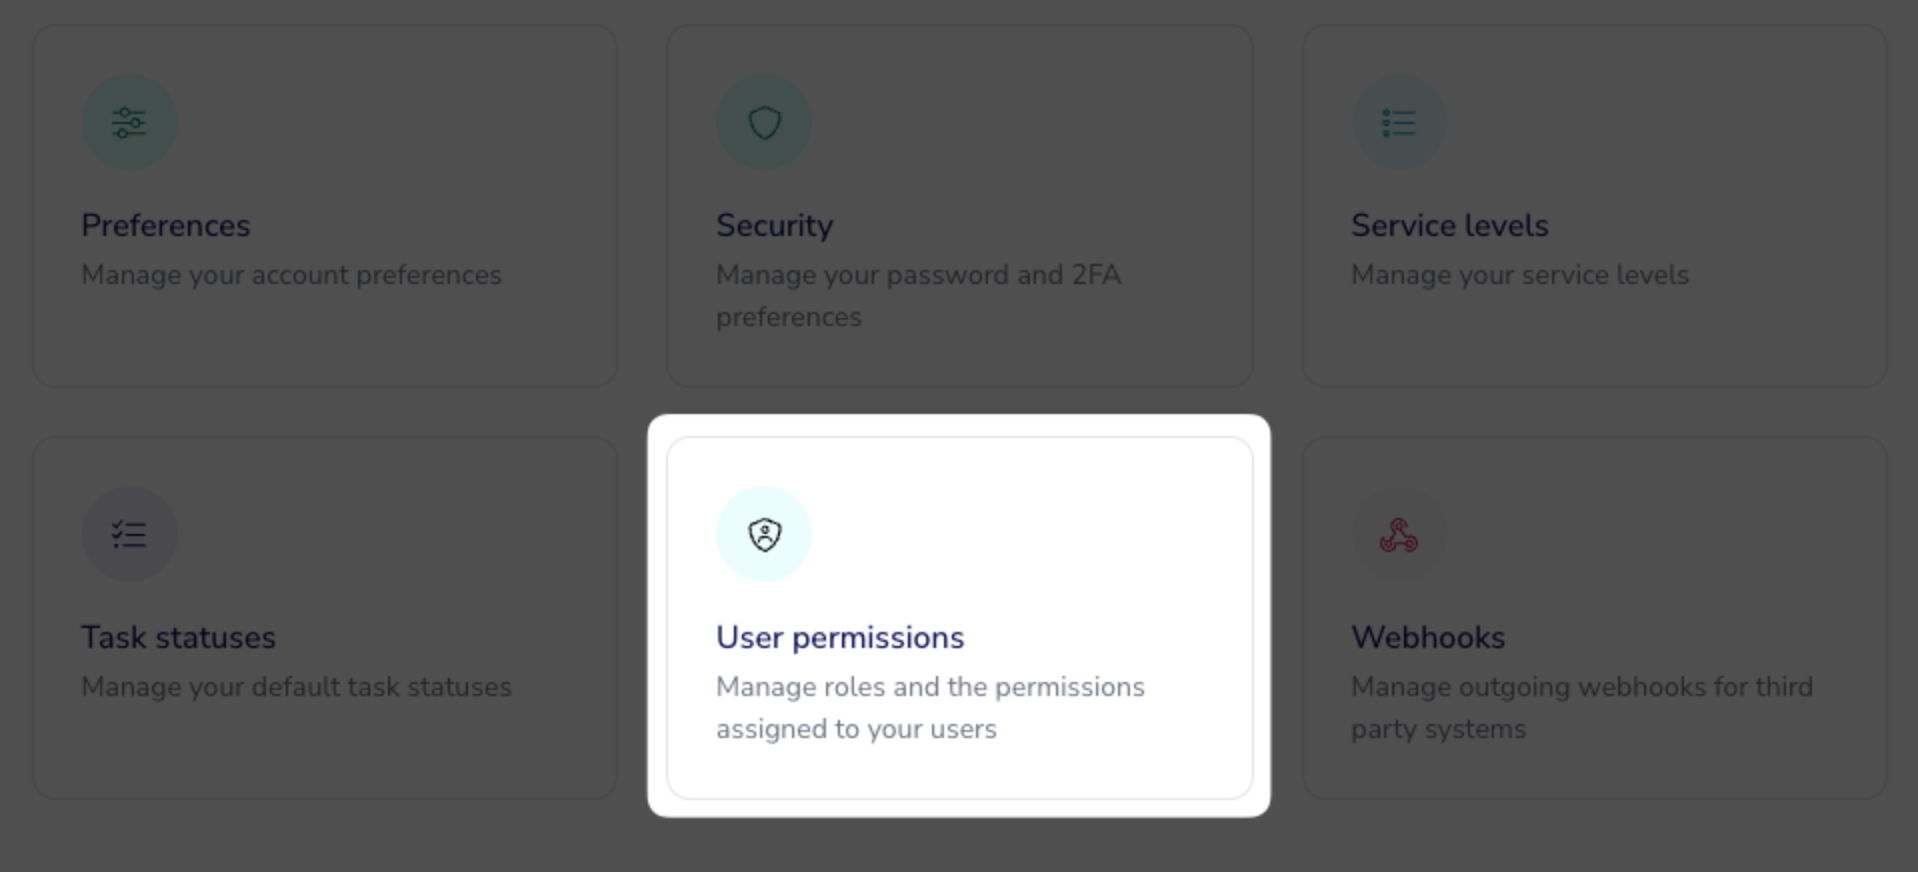
Task: Click the Security shield icon
Action: [x=764, y=123]
